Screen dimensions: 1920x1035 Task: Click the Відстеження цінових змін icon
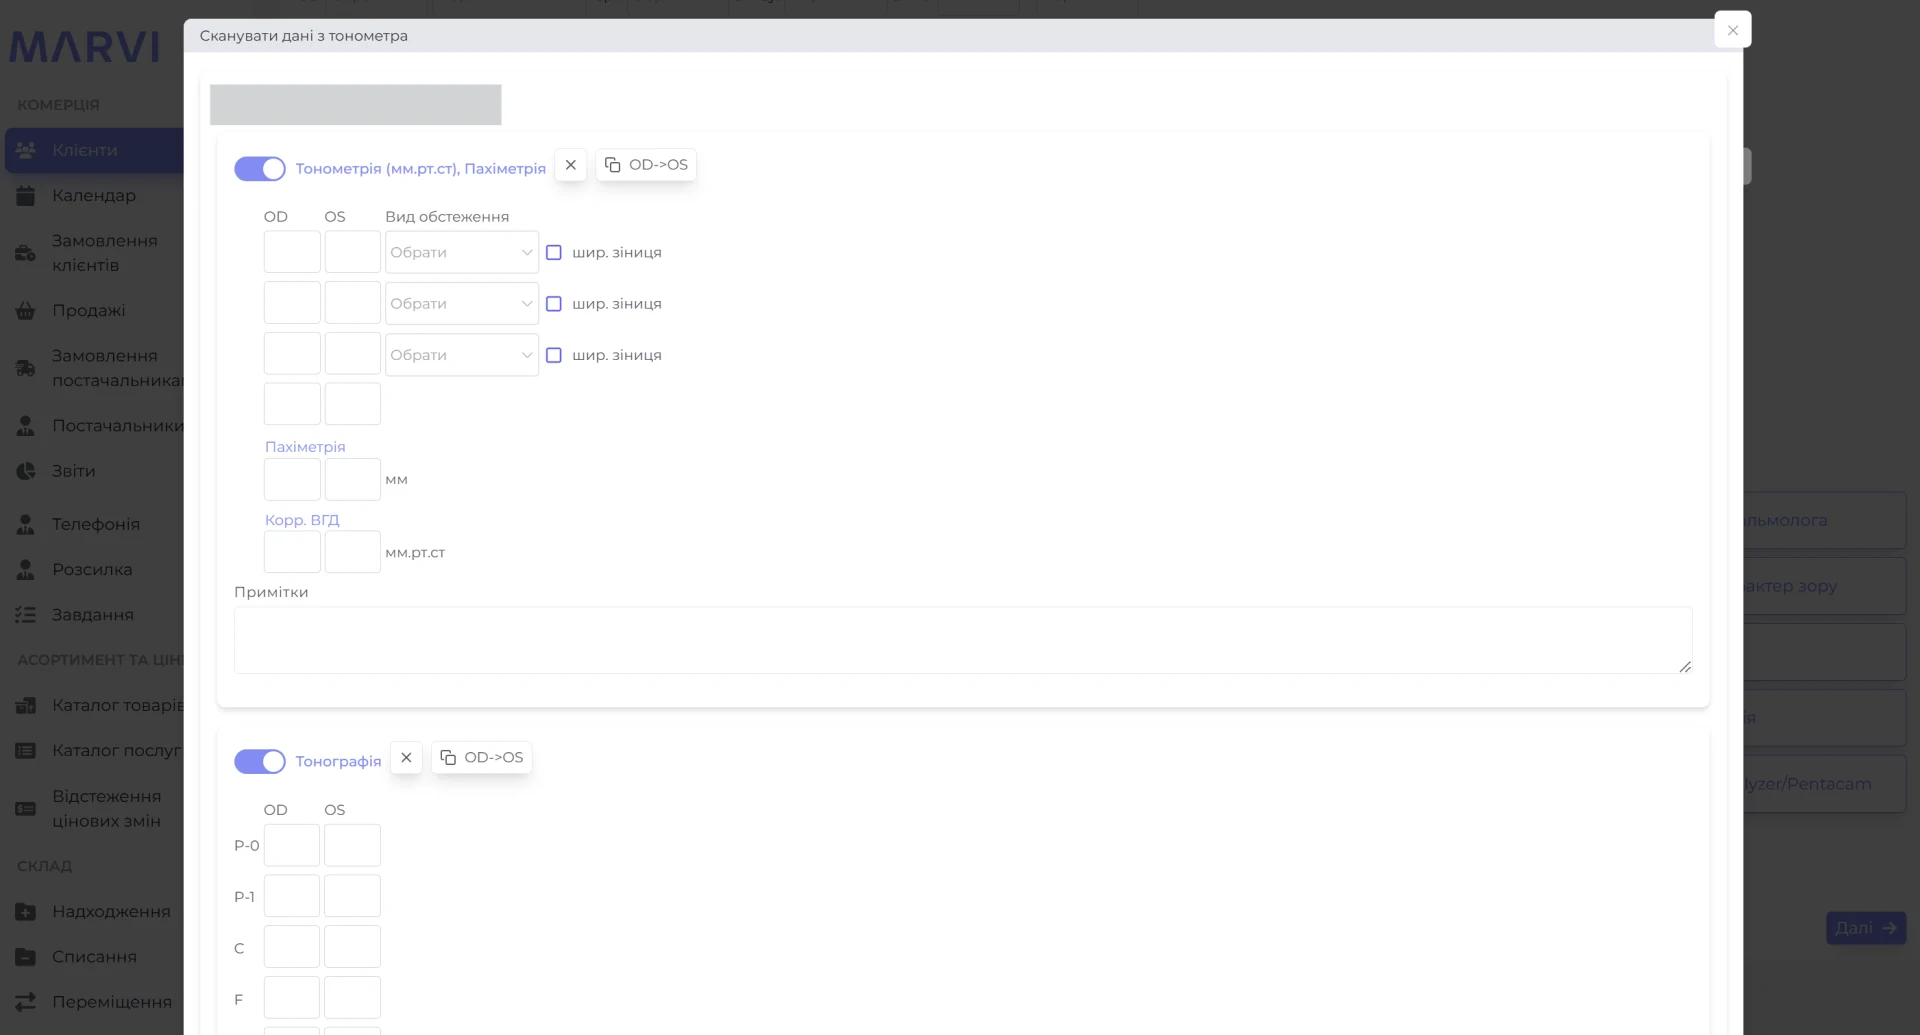pos(26,809)
